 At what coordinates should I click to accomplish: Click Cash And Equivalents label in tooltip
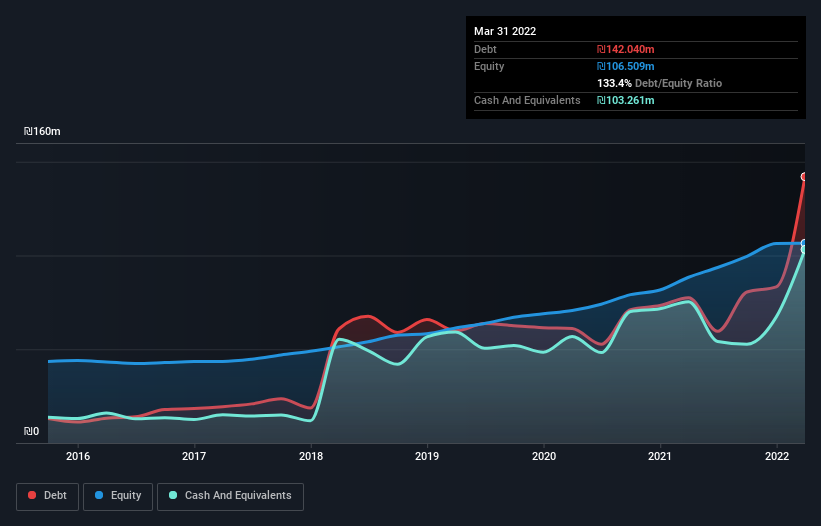click(527, 100)
